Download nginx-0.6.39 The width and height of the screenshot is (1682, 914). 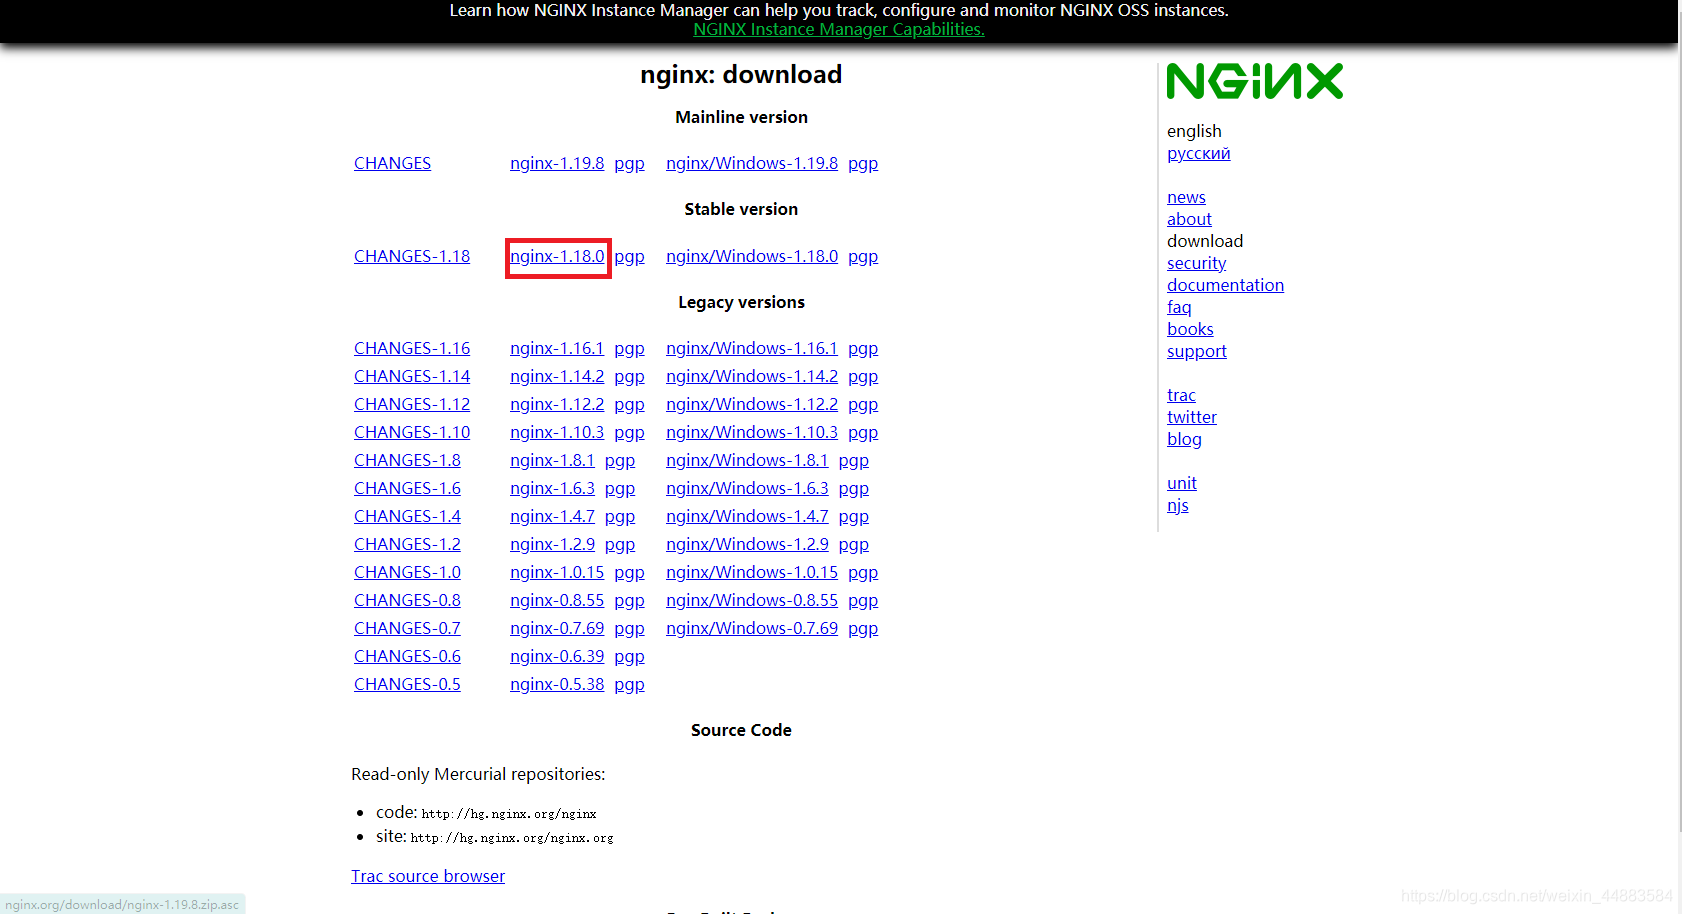click(557, 656)
